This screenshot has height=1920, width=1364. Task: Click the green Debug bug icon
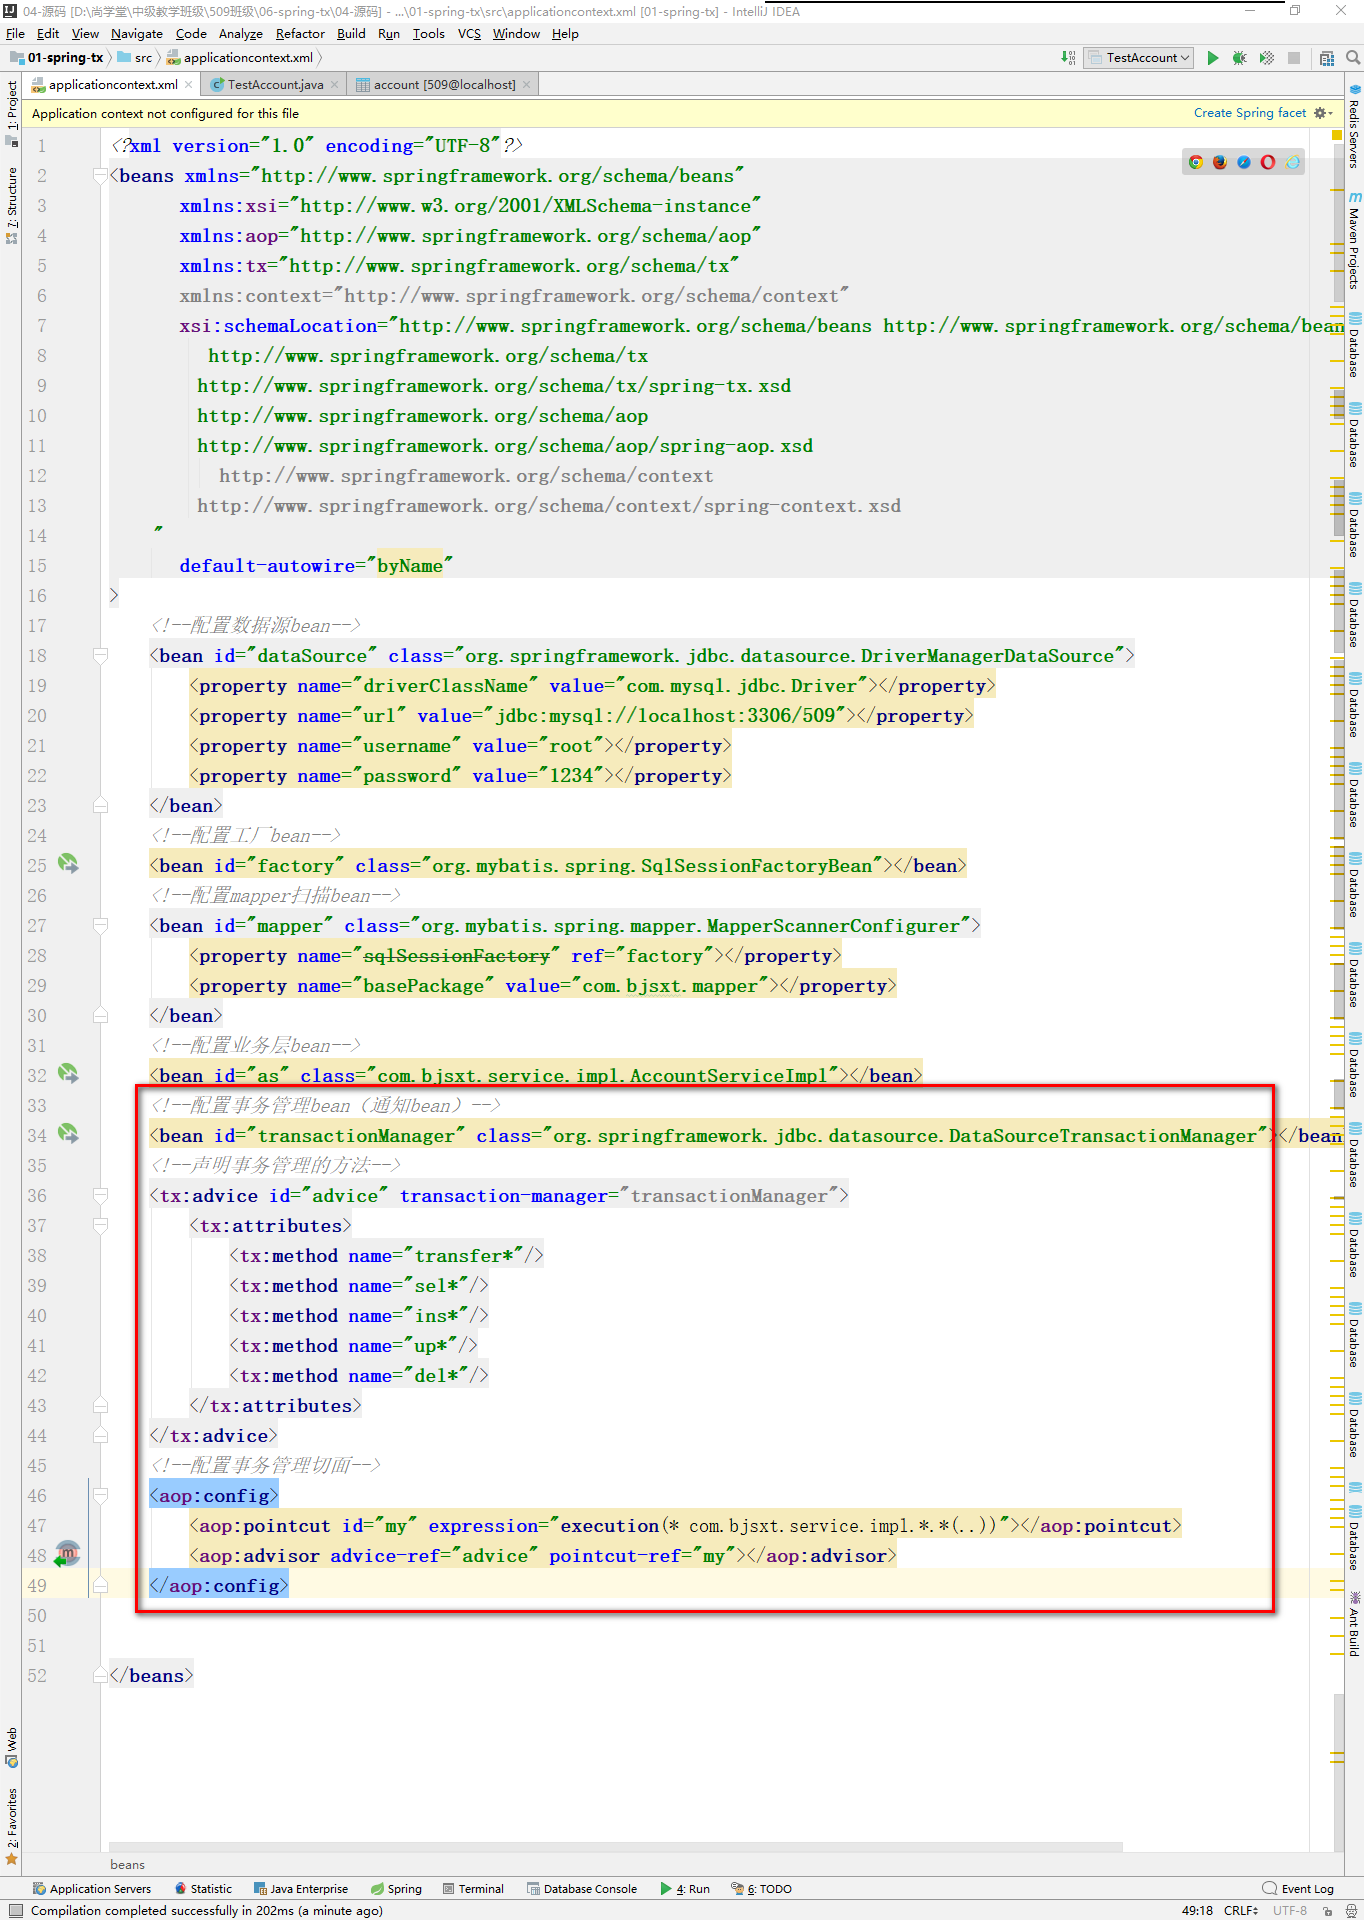coord(1239,58)
